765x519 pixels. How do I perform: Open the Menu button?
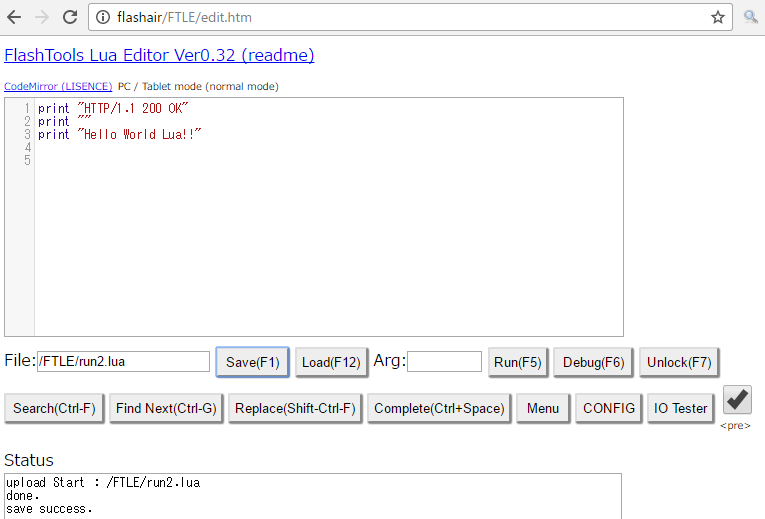pos(543,408)
